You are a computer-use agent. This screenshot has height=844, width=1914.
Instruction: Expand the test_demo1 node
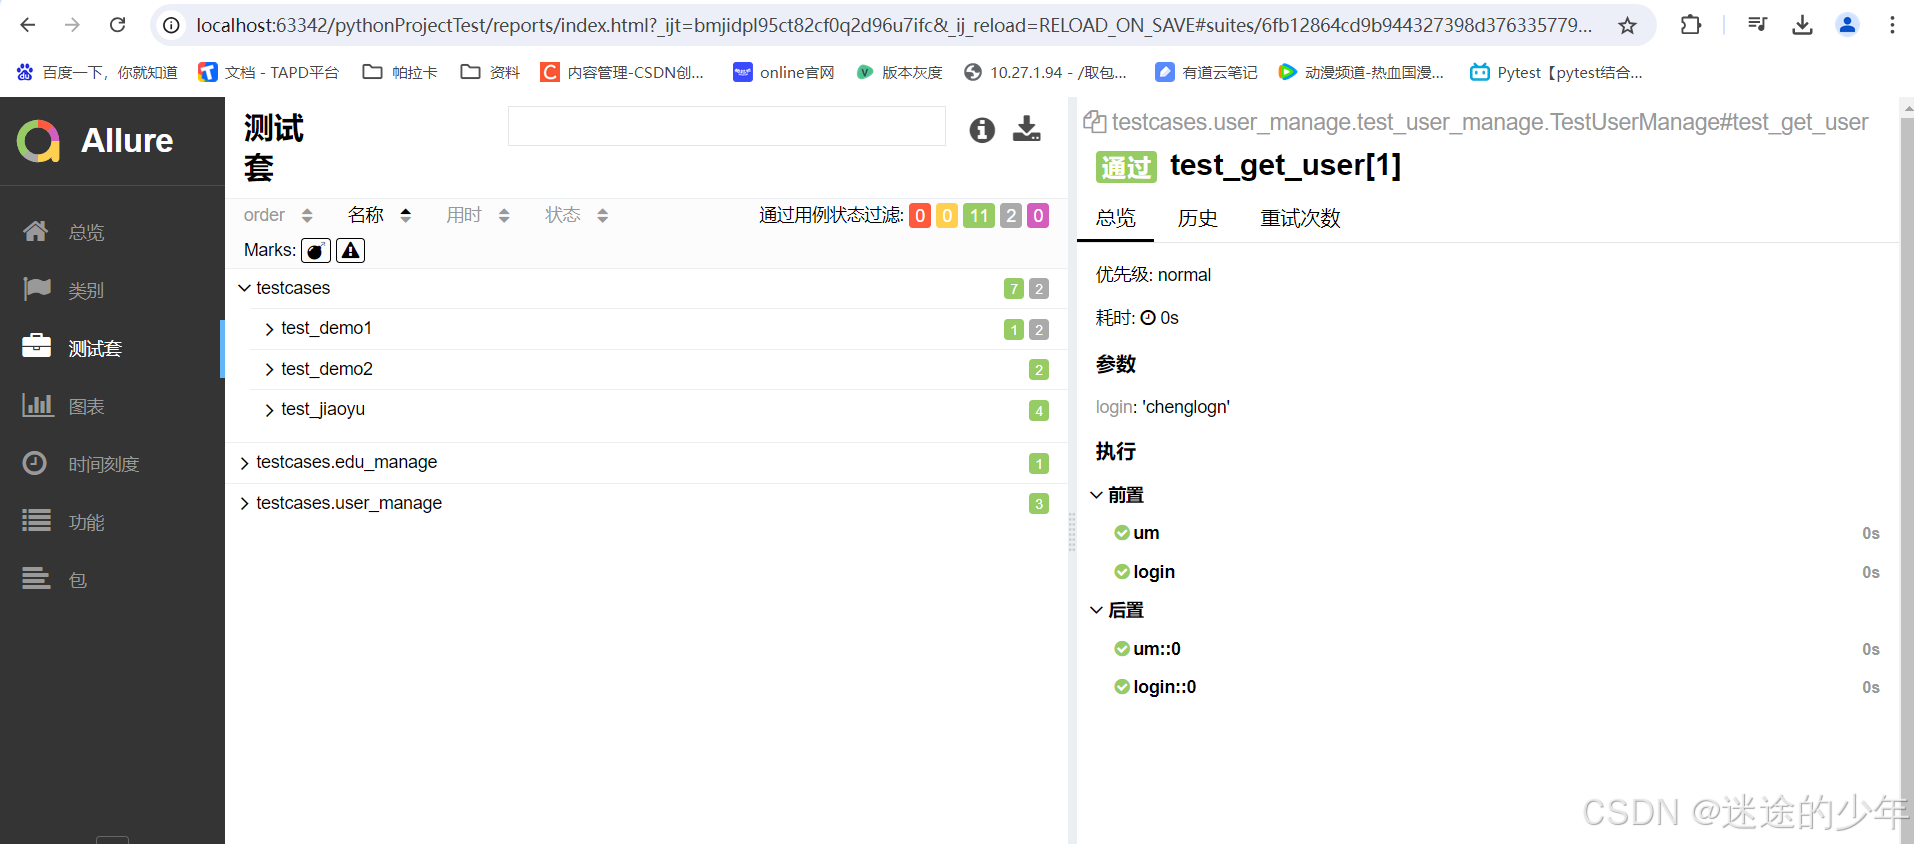pyautogui.click(x=658, y=328)
